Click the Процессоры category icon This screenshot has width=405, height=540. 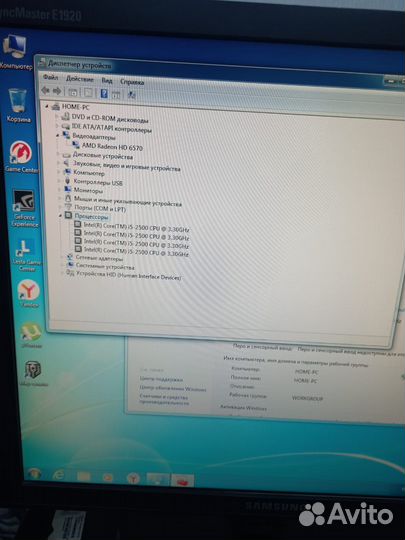[68, 216]
